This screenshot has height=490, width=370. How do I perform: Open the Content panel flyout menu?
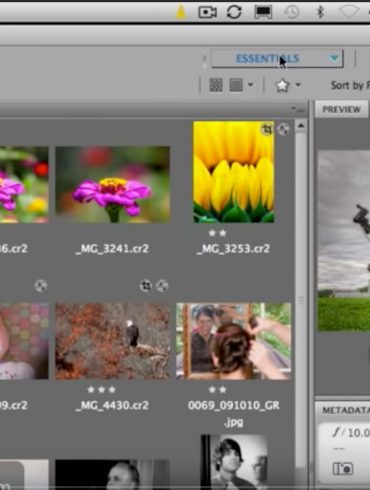297,109
